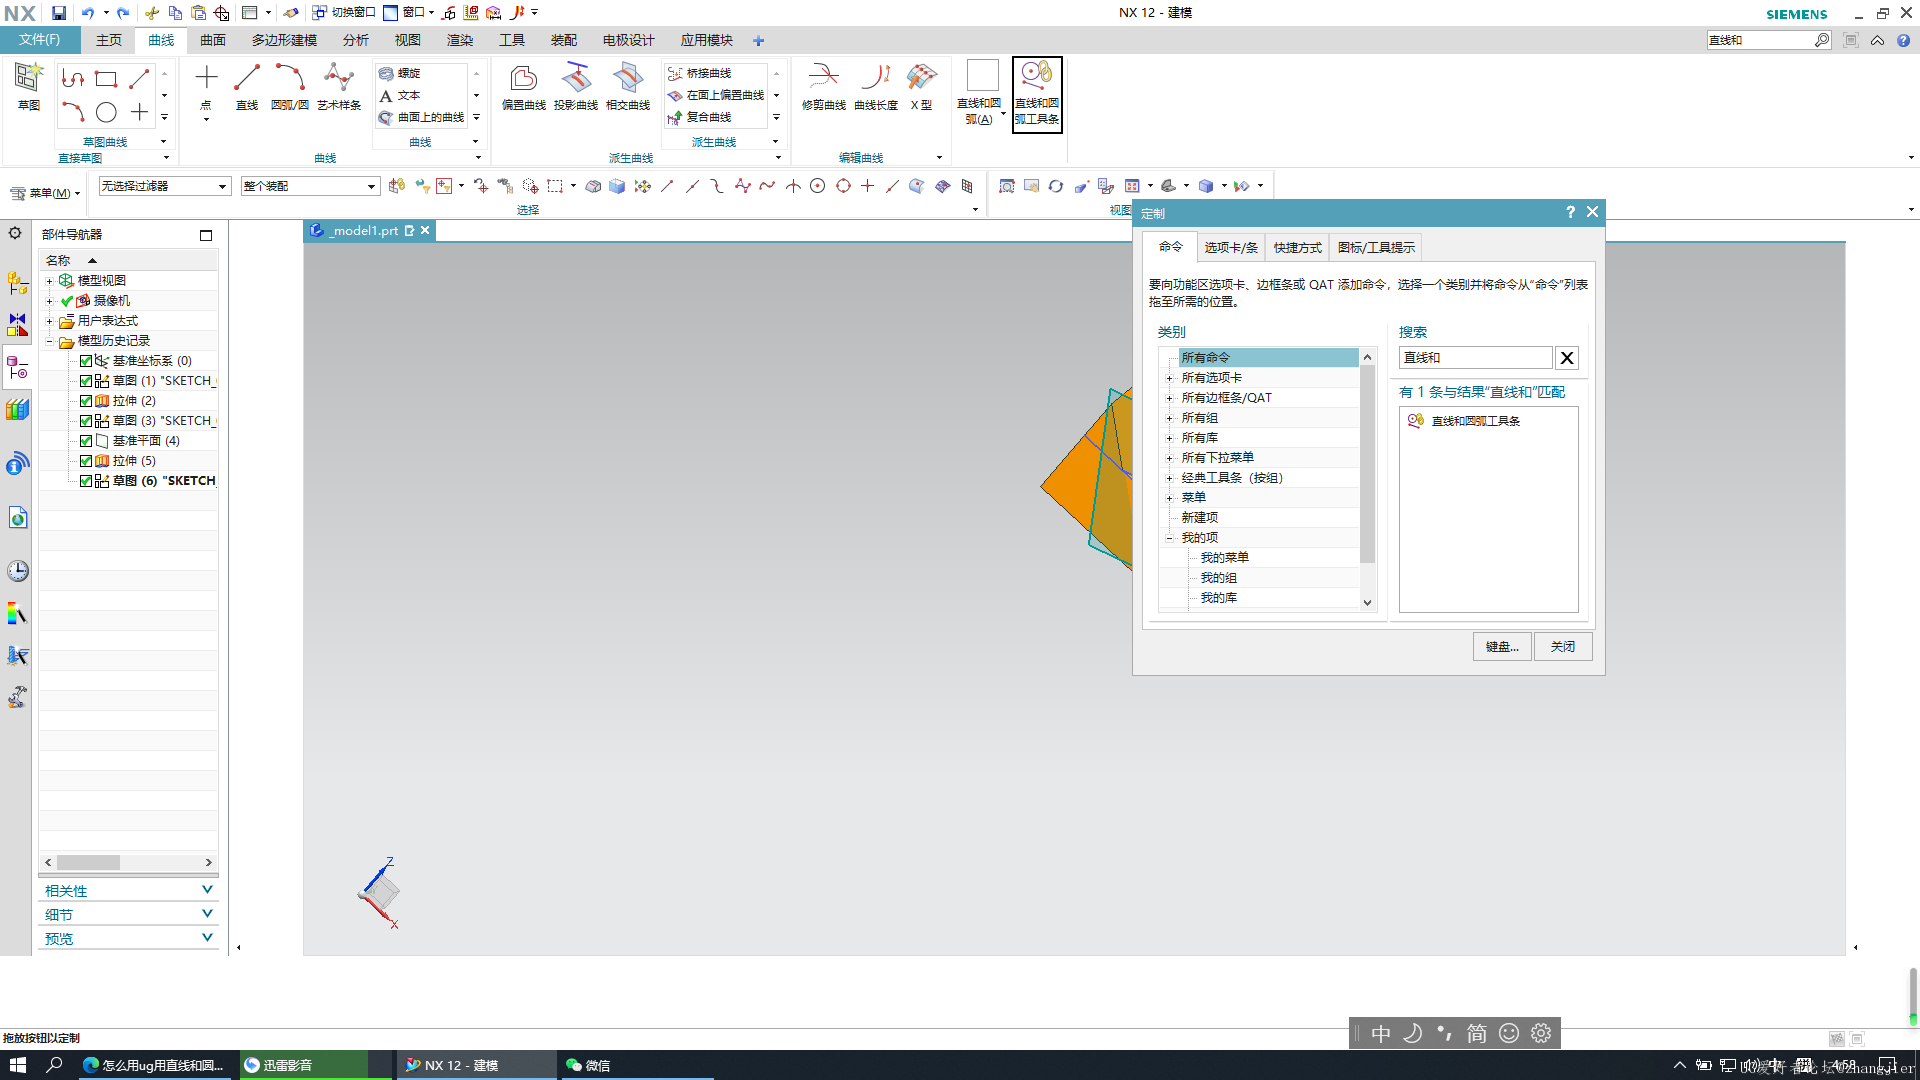The image size is (1920, 1080).
Task: Open the History clock sidebar icon
Action: (18, 571)
